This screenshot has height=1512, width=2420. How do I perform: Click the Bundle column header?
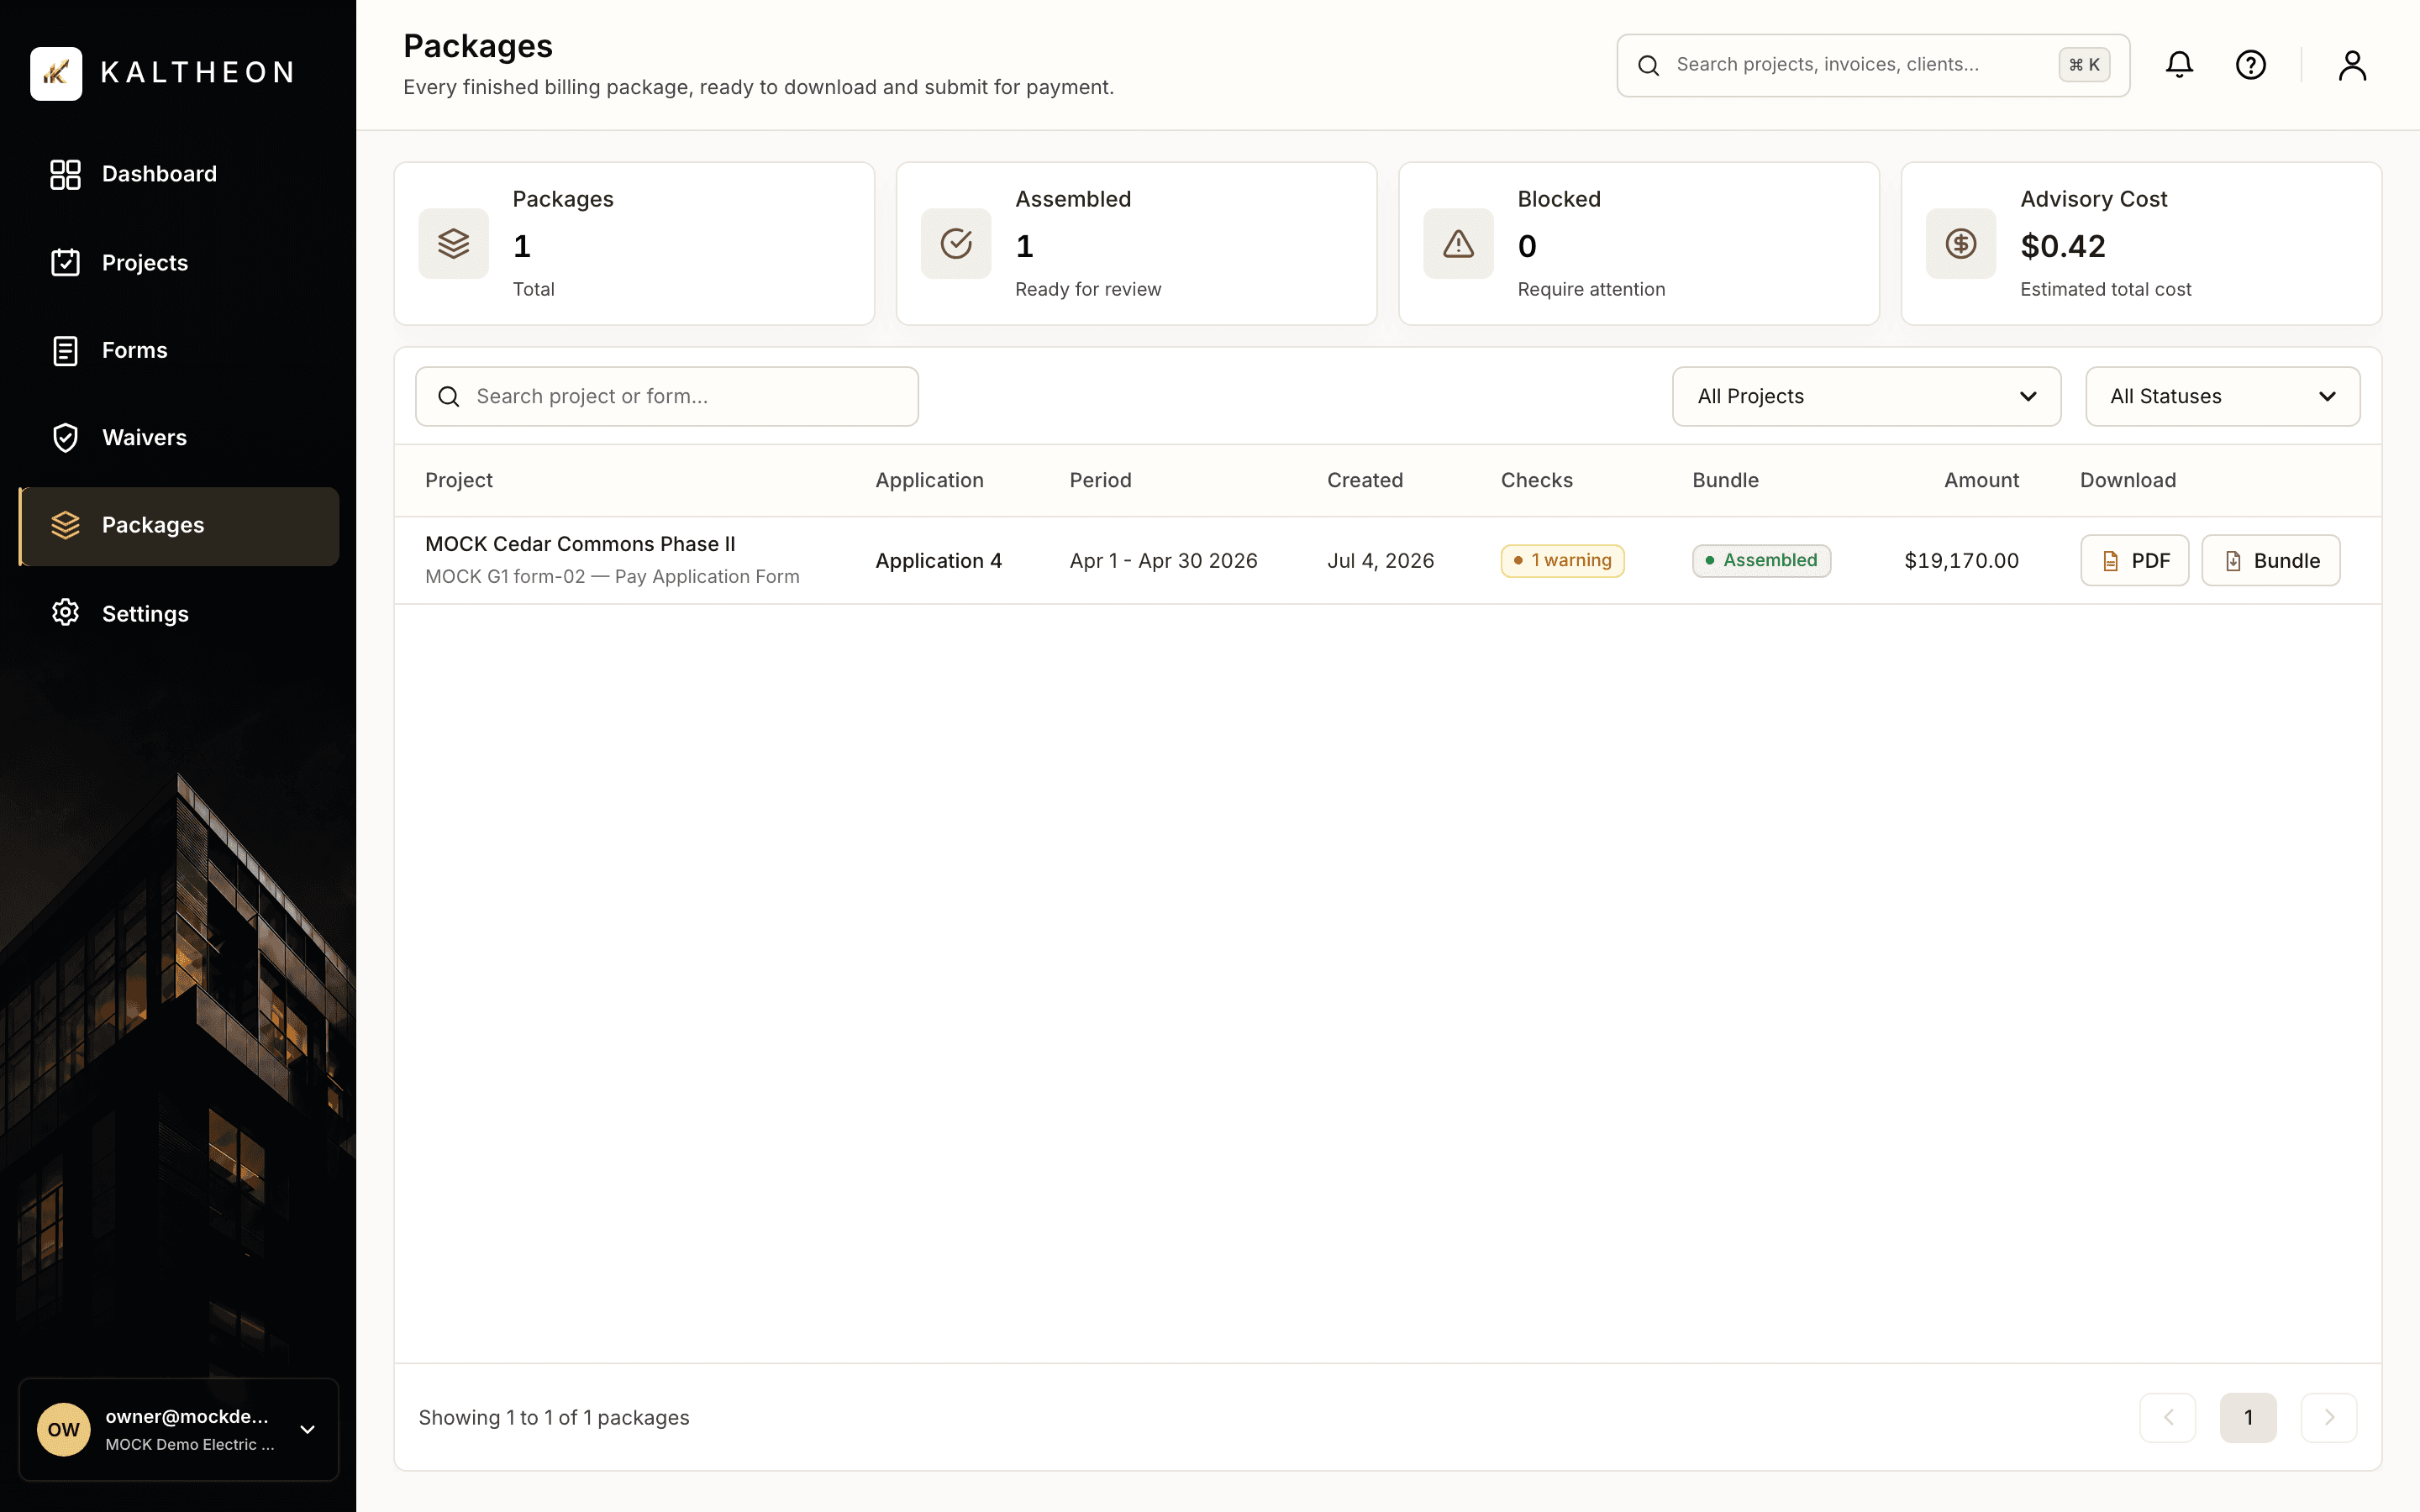coord(1725,480)
